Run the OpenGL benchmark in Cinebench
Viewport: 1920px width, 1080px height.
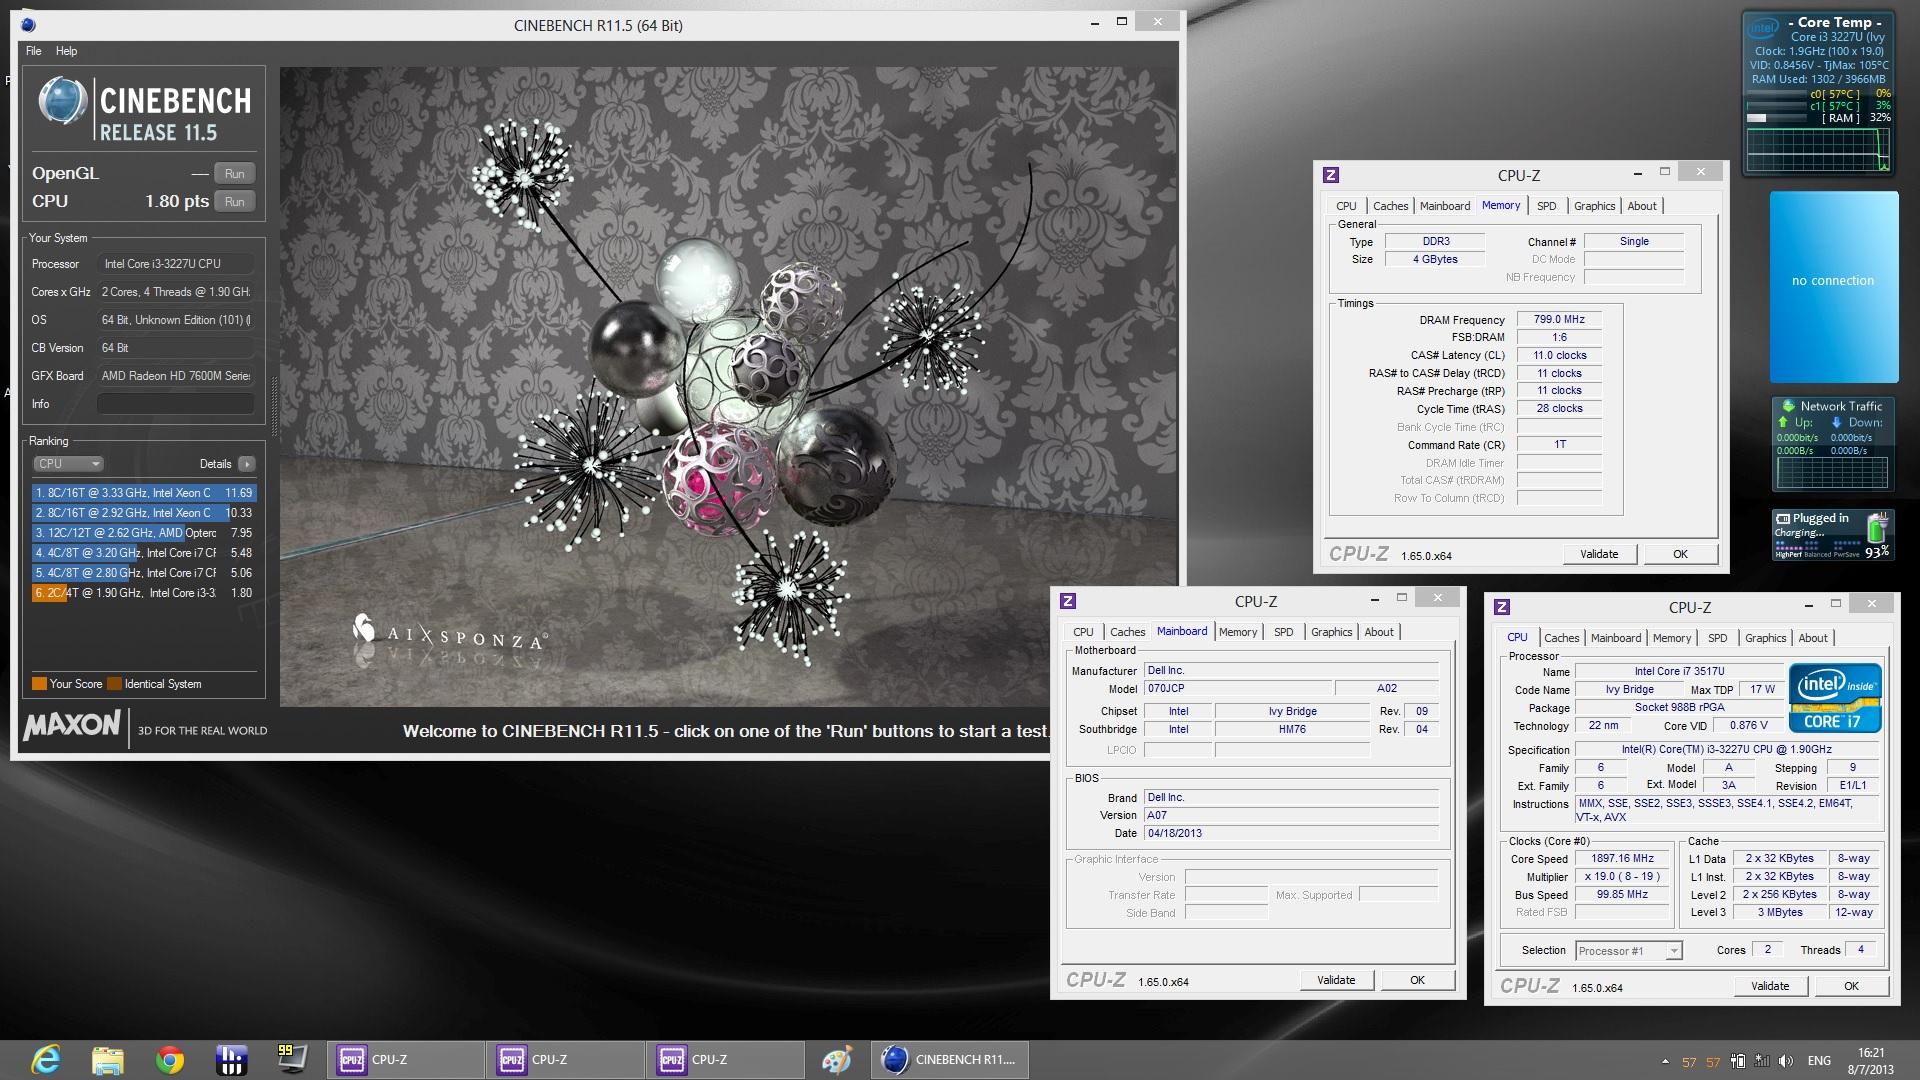point(234,173)
